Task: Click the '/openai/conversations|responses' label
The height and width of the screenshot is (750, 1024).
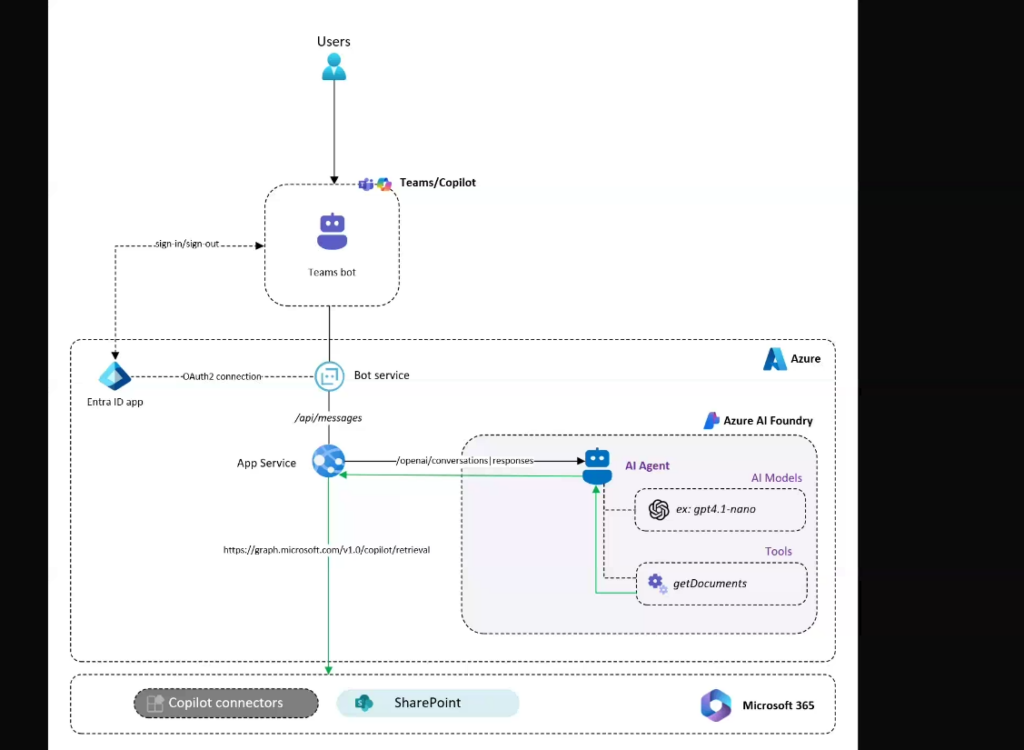Action: click(x=465, y=461)
